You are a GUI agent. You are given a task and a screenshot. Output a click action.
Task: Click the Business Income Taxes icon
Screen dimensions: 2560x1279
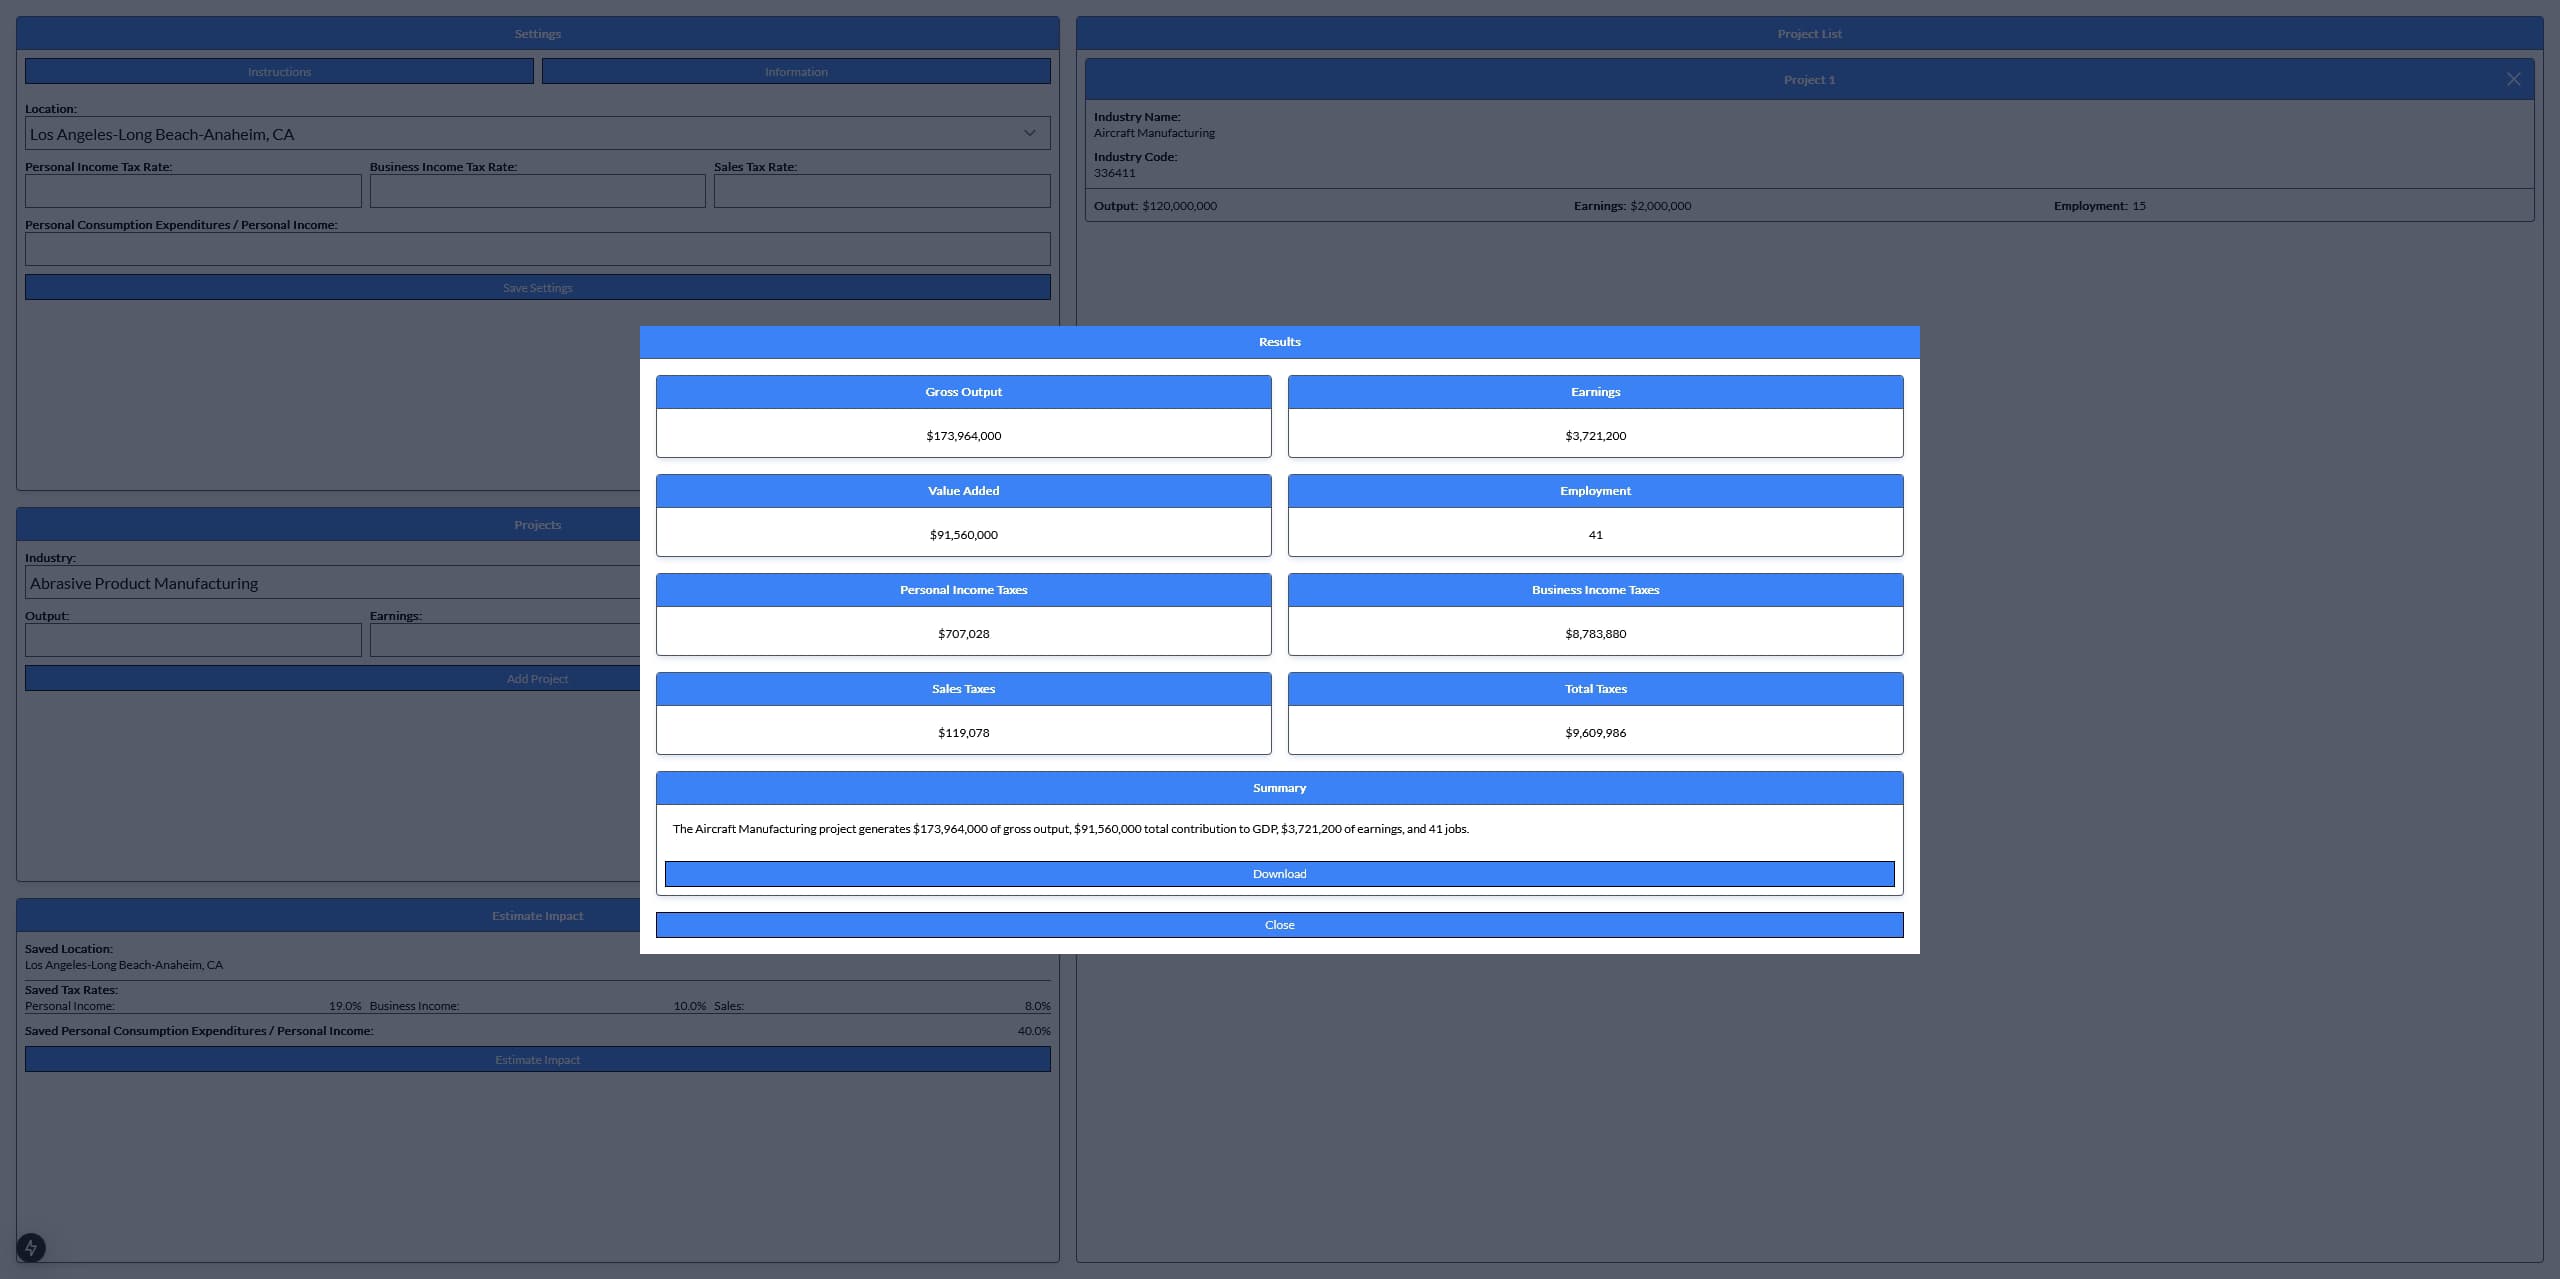1595,590
